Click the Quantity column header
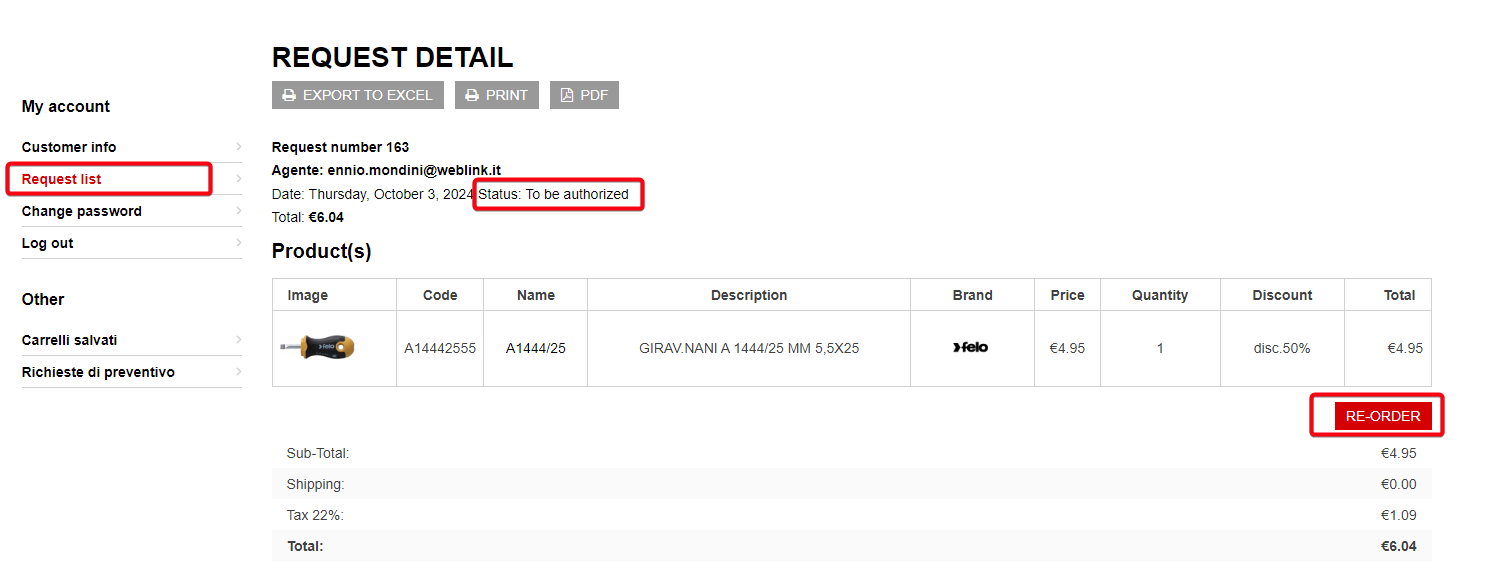This screenshot has height=577, width=1491. [1160, 295]
